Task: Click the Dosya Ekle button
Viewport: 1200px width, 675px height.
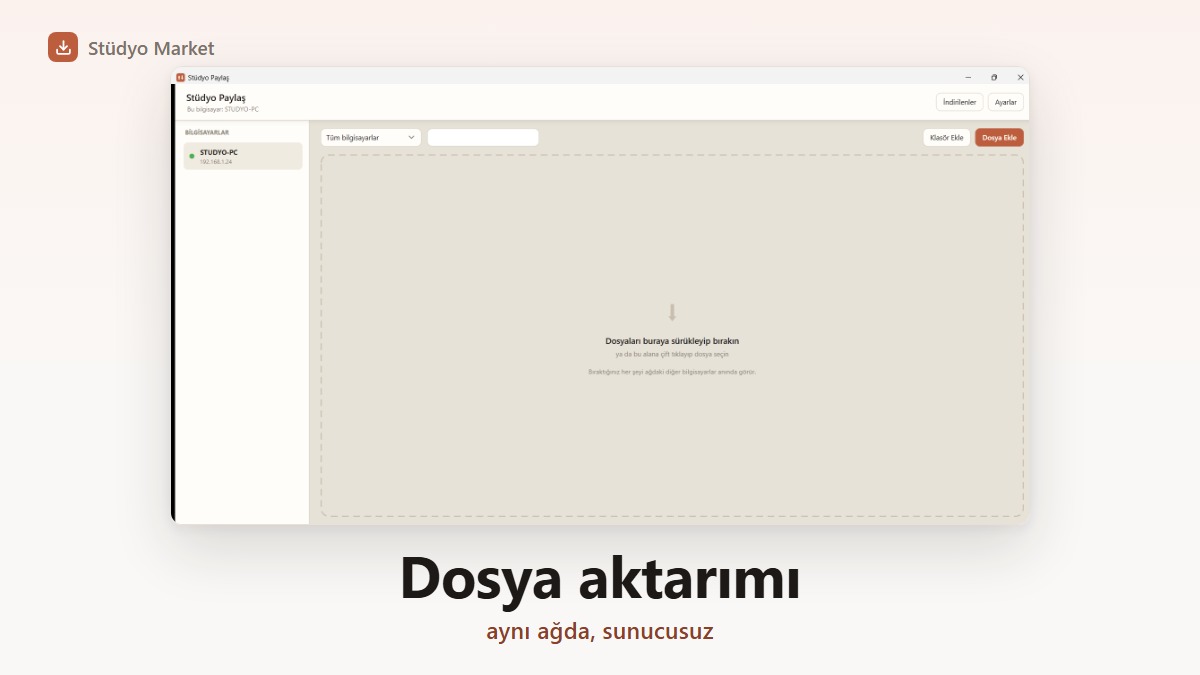Action: click(999, 138)
